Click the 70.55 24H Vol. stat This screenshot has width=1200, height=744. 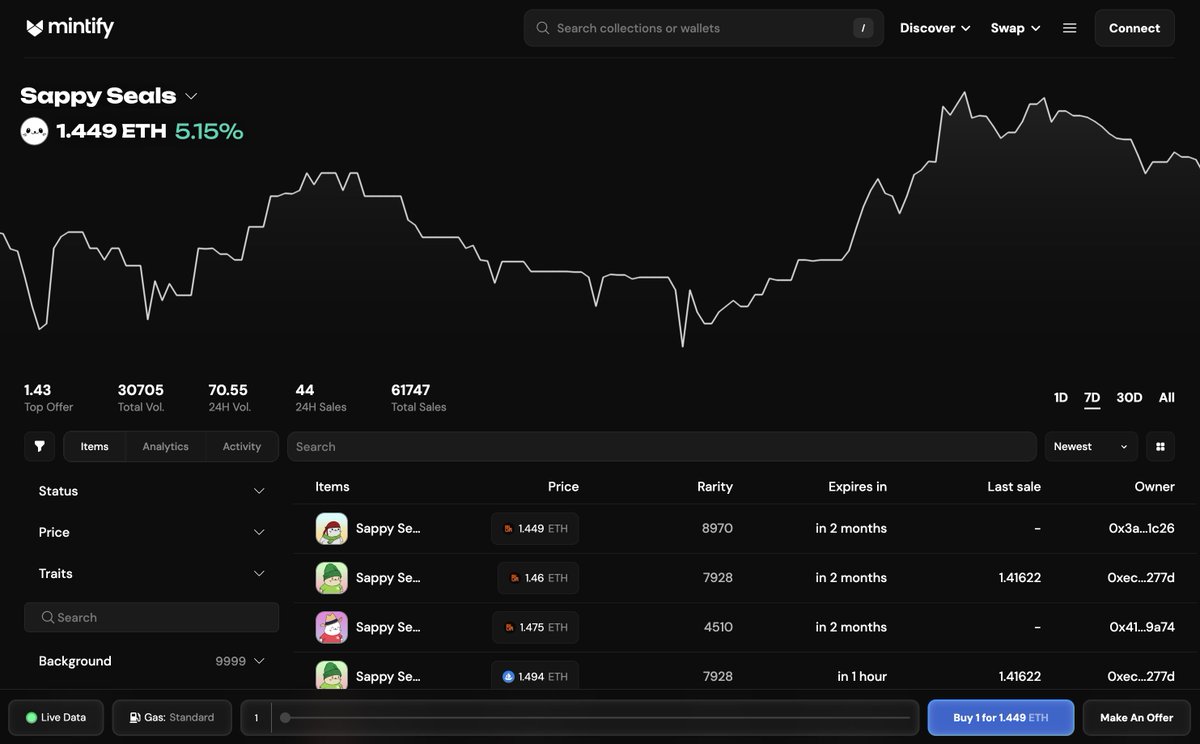click(230, 397)
